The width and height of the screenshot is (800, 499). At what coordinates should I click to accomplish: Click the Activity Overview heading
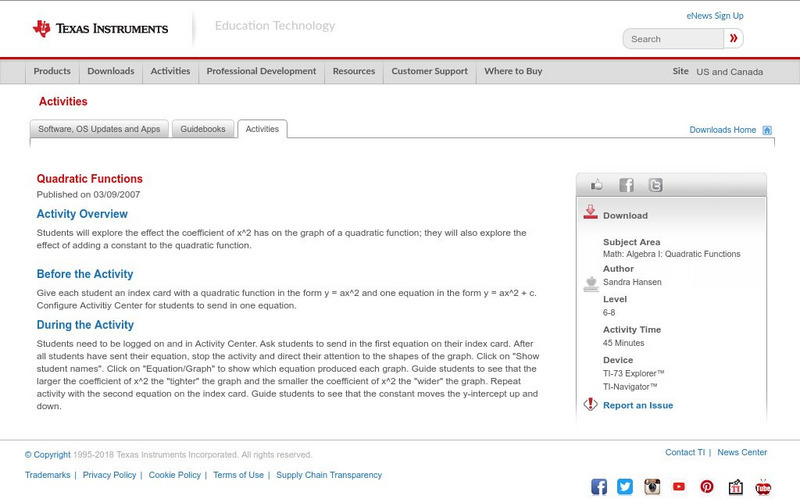coord(82,214)
